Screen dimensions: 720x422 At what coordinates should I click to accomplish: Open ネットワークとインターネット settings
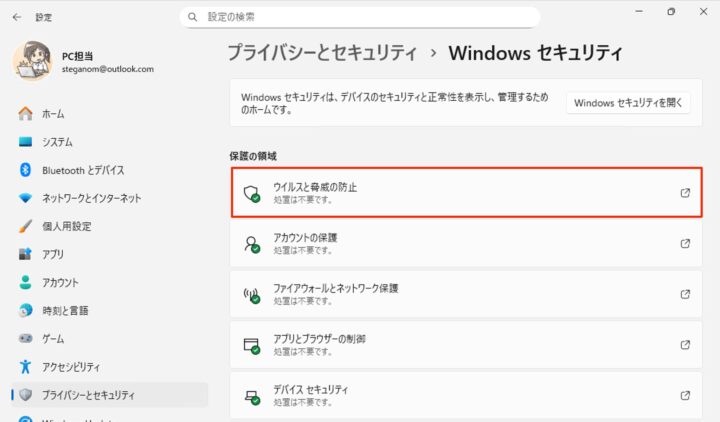pos(91,198)
